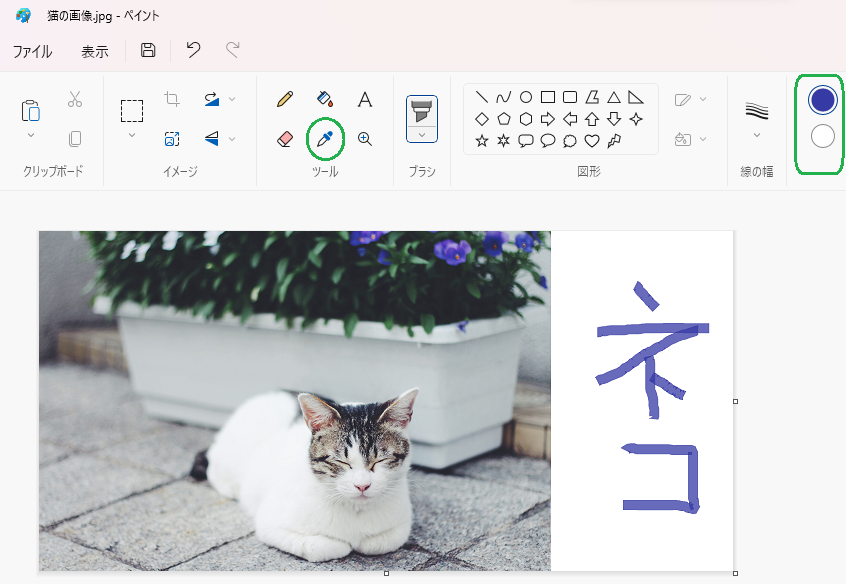Select the Eraser tool
848x584 pixels.
click(284, 140)
